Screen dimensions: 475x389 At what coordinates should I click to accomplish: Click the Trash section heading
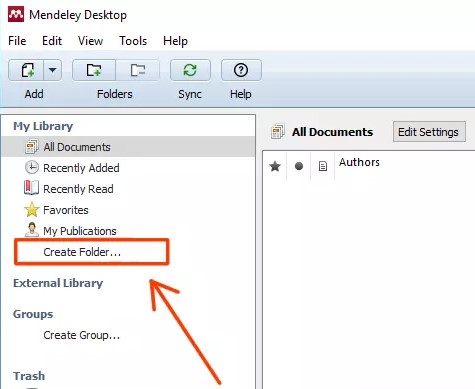(29, 376)
